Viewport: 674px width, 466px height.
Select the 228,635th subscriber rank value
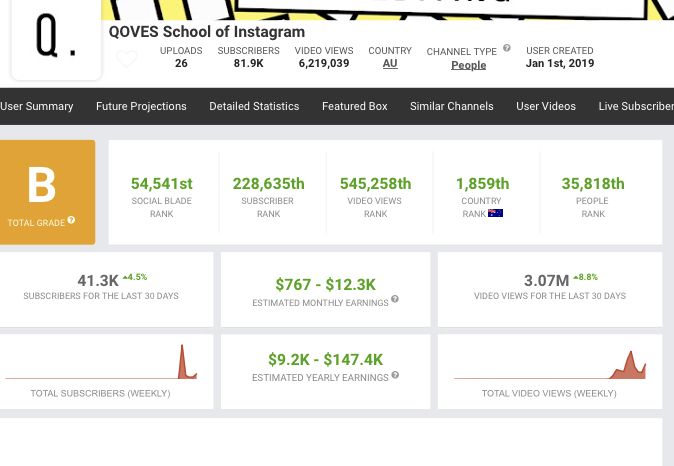269,184
